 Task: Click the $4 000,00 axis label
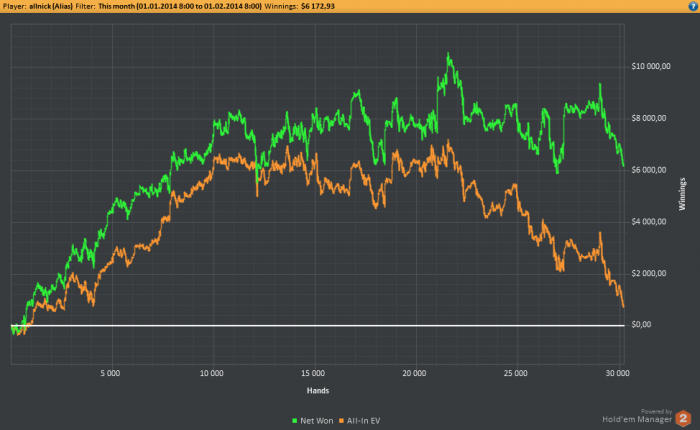[x=649, y=222]
